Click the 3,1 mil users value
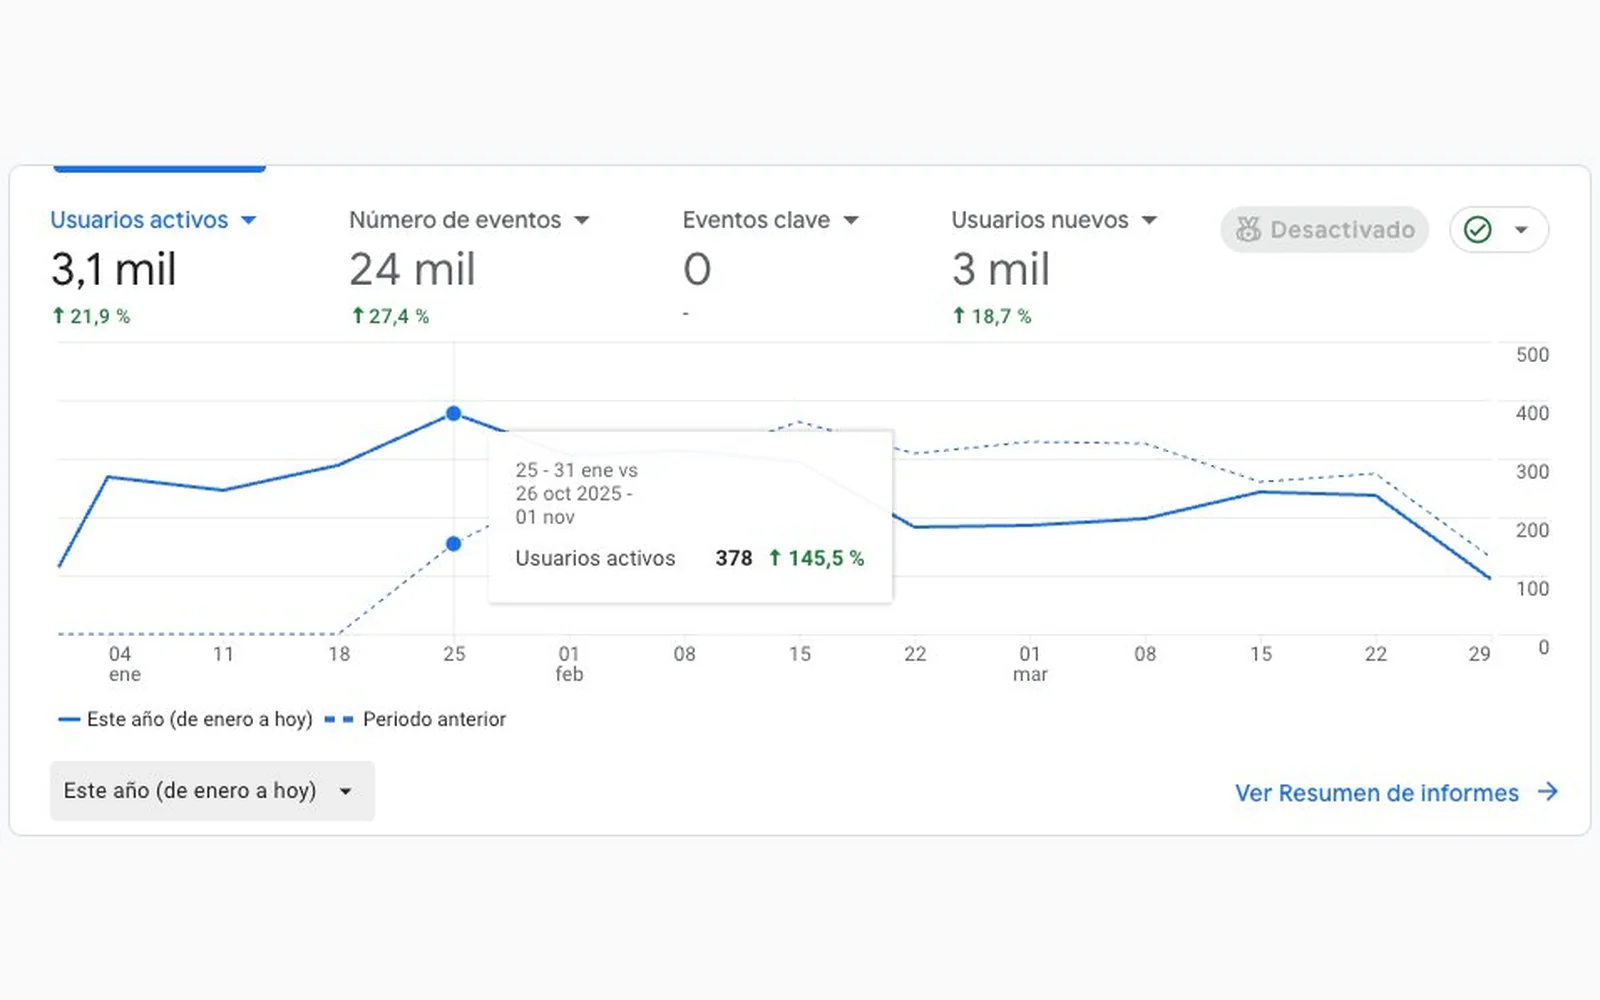The width and height of the screenshot is (1600, 1000). tap(114, 269)
